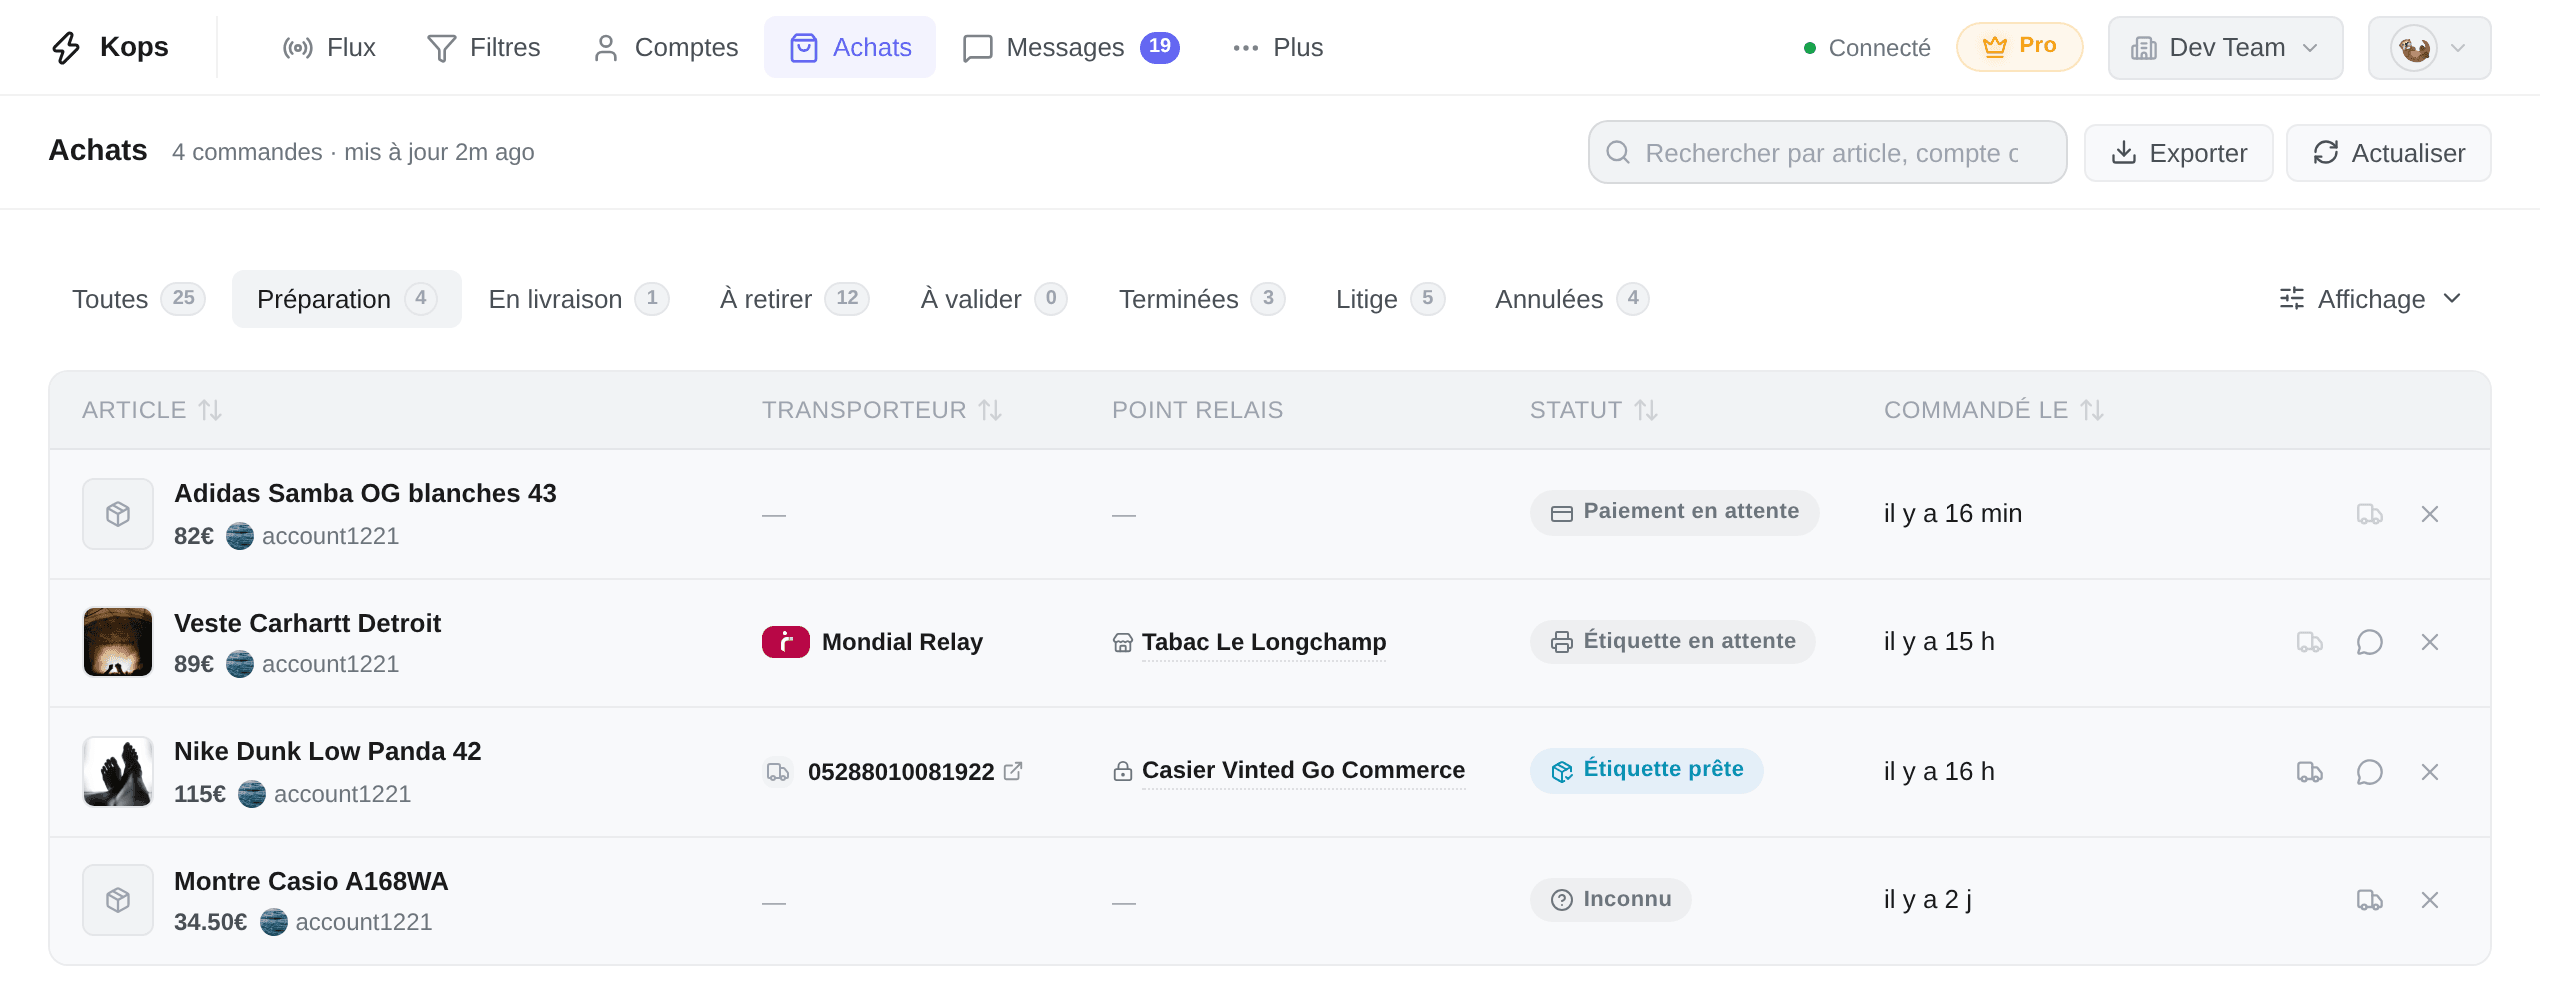Open Montre Casio A168WA title
2560x994 pixels.
[311, 881]
